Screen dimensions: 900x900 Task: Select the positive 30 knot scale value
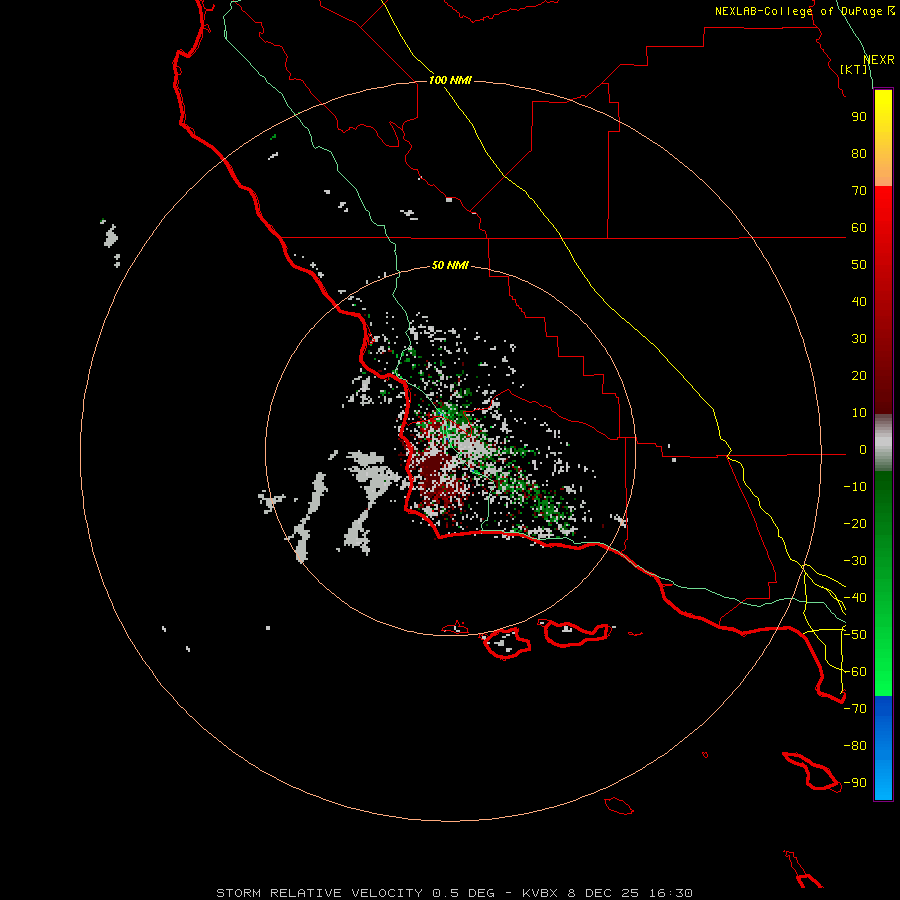pyautogui.click(x=859, y=339)
